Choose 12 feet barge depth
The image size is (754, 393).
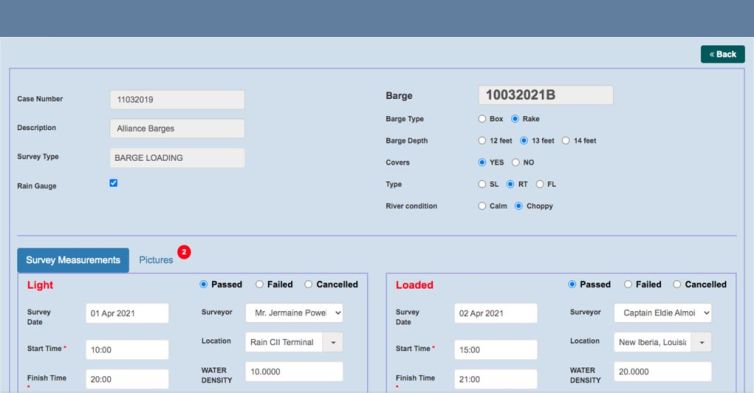click(x=482, y=140)
